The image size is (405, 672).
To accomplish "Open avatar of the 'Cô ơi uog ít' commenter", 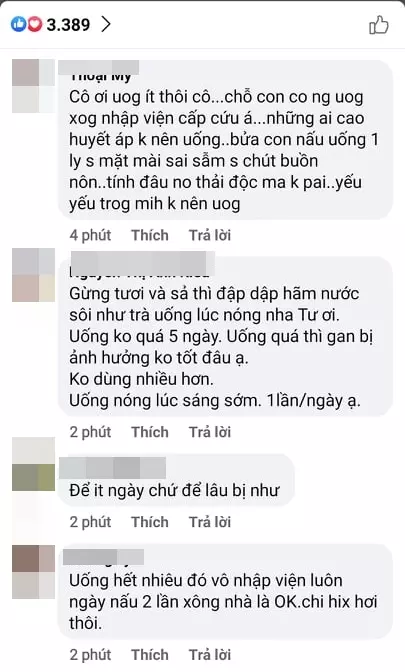I will 33,86.
